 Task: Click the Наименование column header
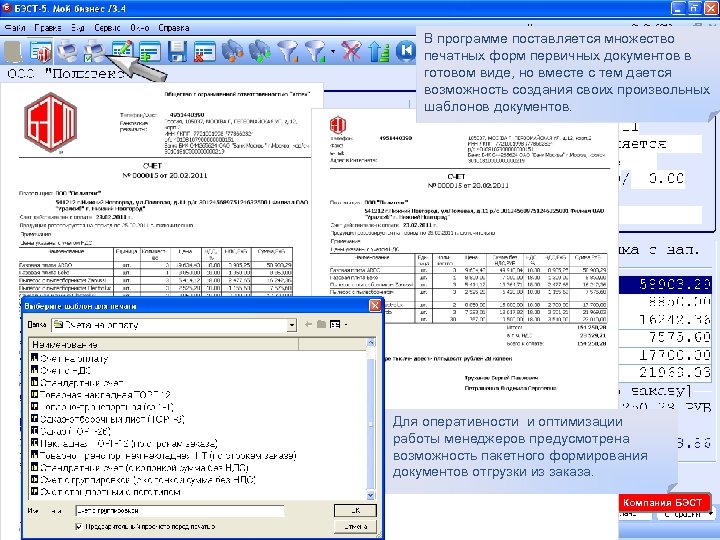point(163,344)
